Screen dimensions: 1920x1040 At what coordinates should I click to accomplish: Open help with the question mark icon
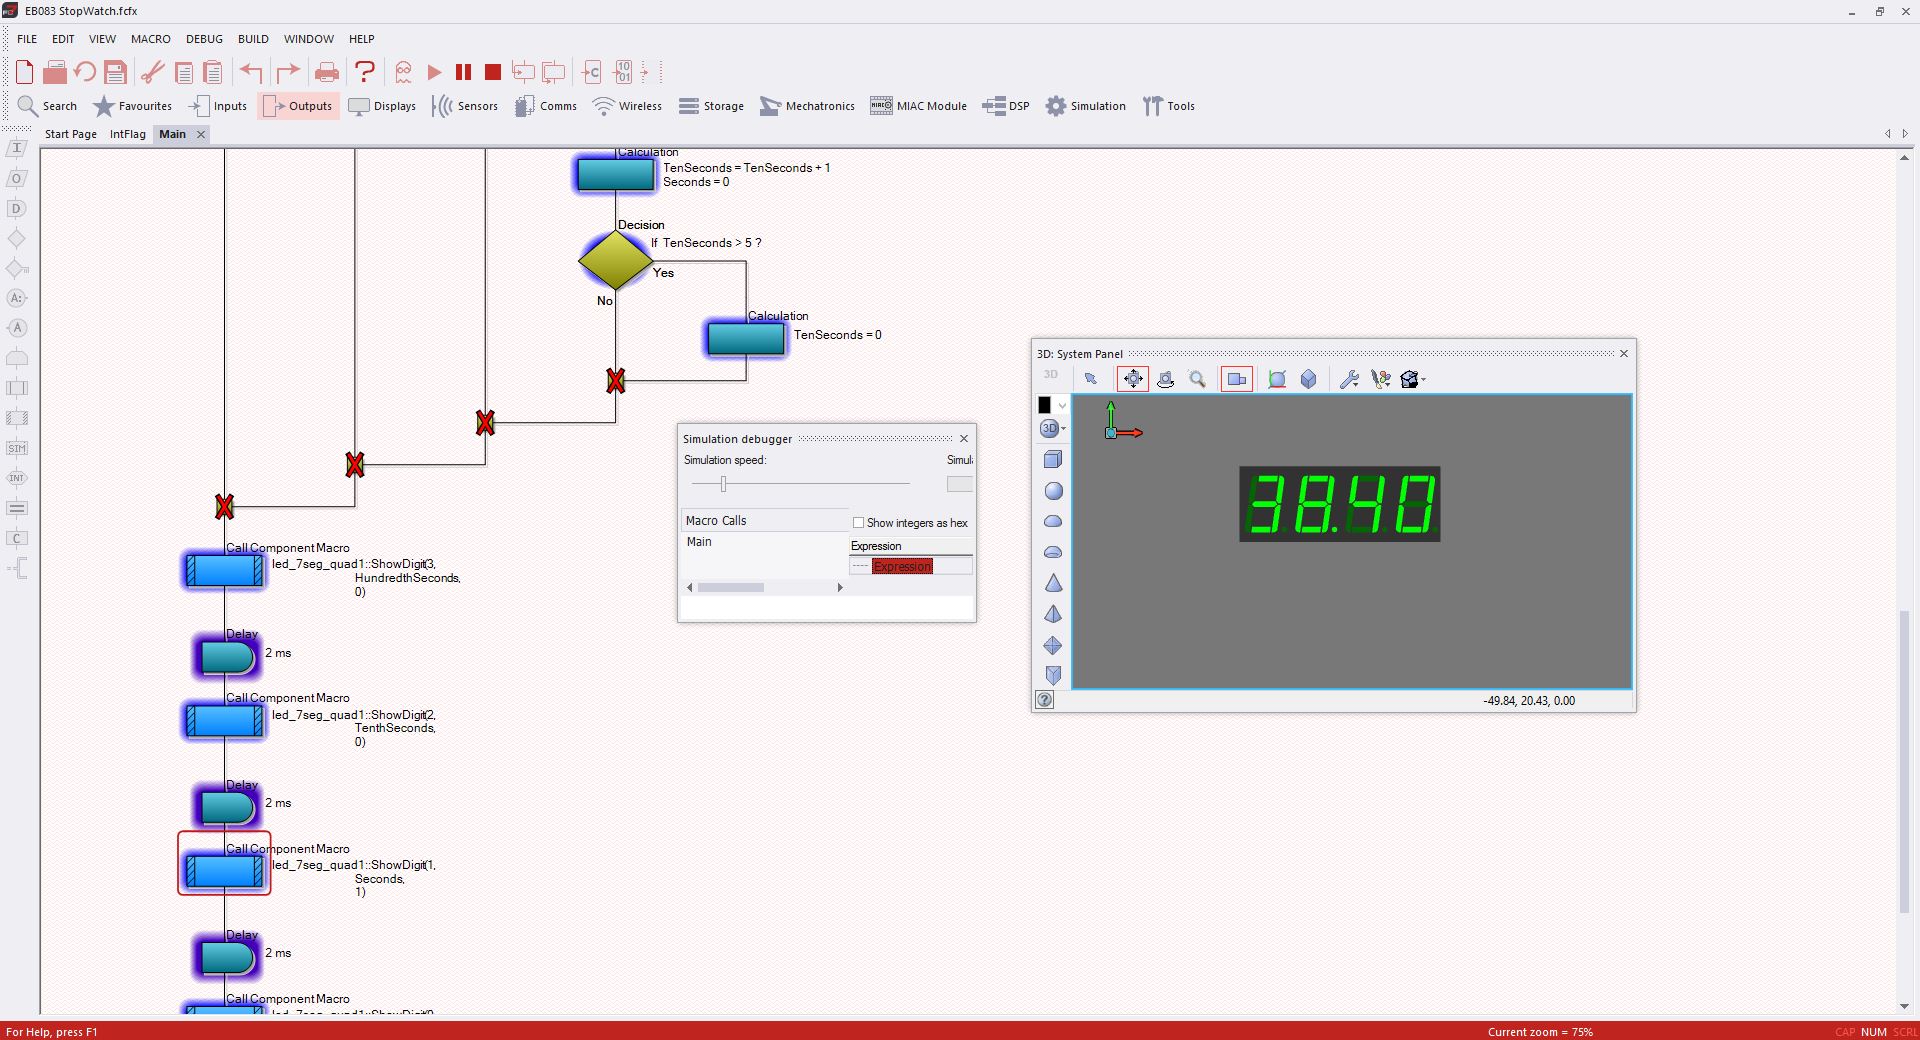[365, 72]
